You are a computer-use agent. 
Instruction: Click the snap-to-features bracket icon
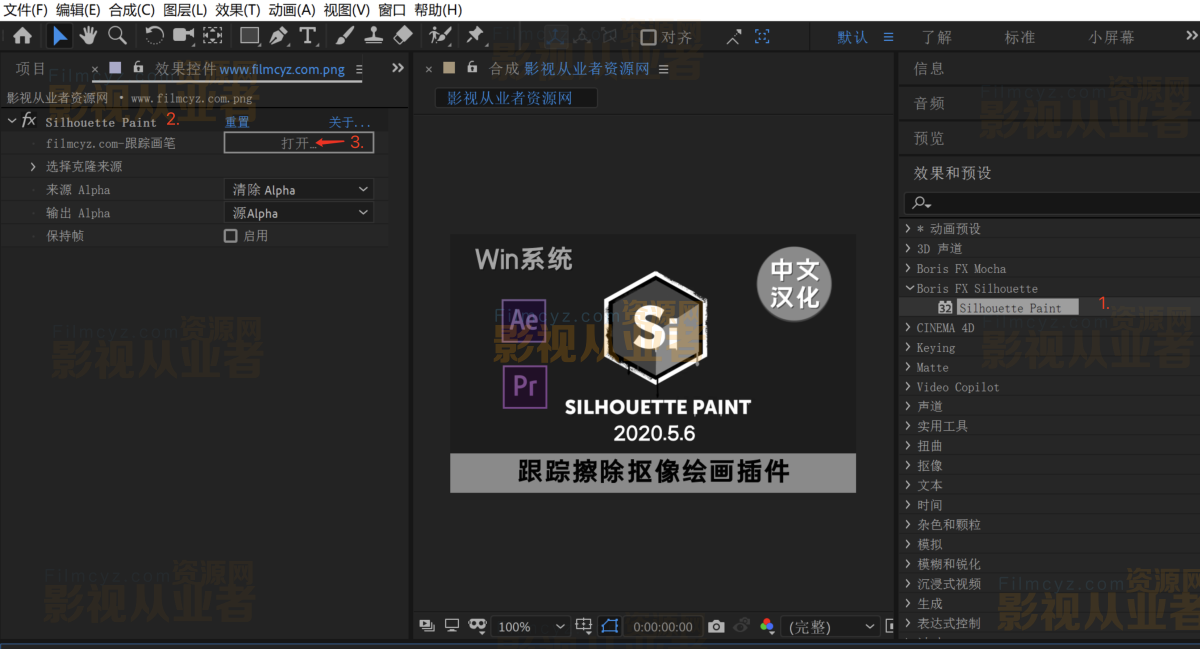tap(763, 37)
